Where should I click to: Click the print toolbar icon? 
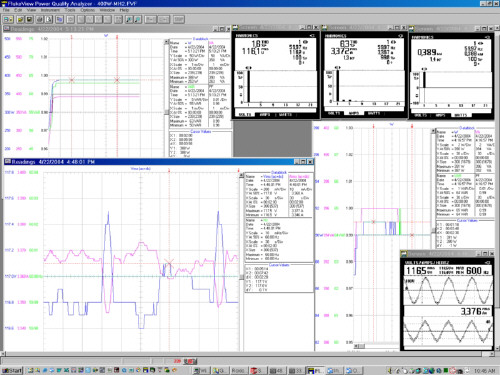(x=40, y=20)
